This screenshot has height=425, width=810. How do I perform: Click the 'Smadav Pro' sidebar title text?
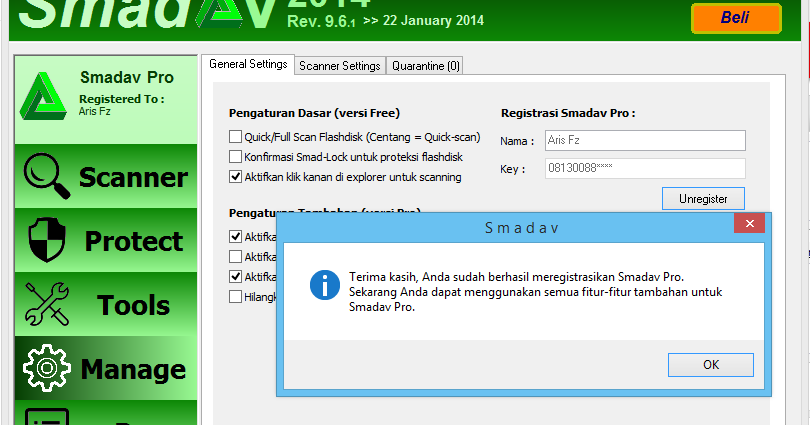pos(127,77)
